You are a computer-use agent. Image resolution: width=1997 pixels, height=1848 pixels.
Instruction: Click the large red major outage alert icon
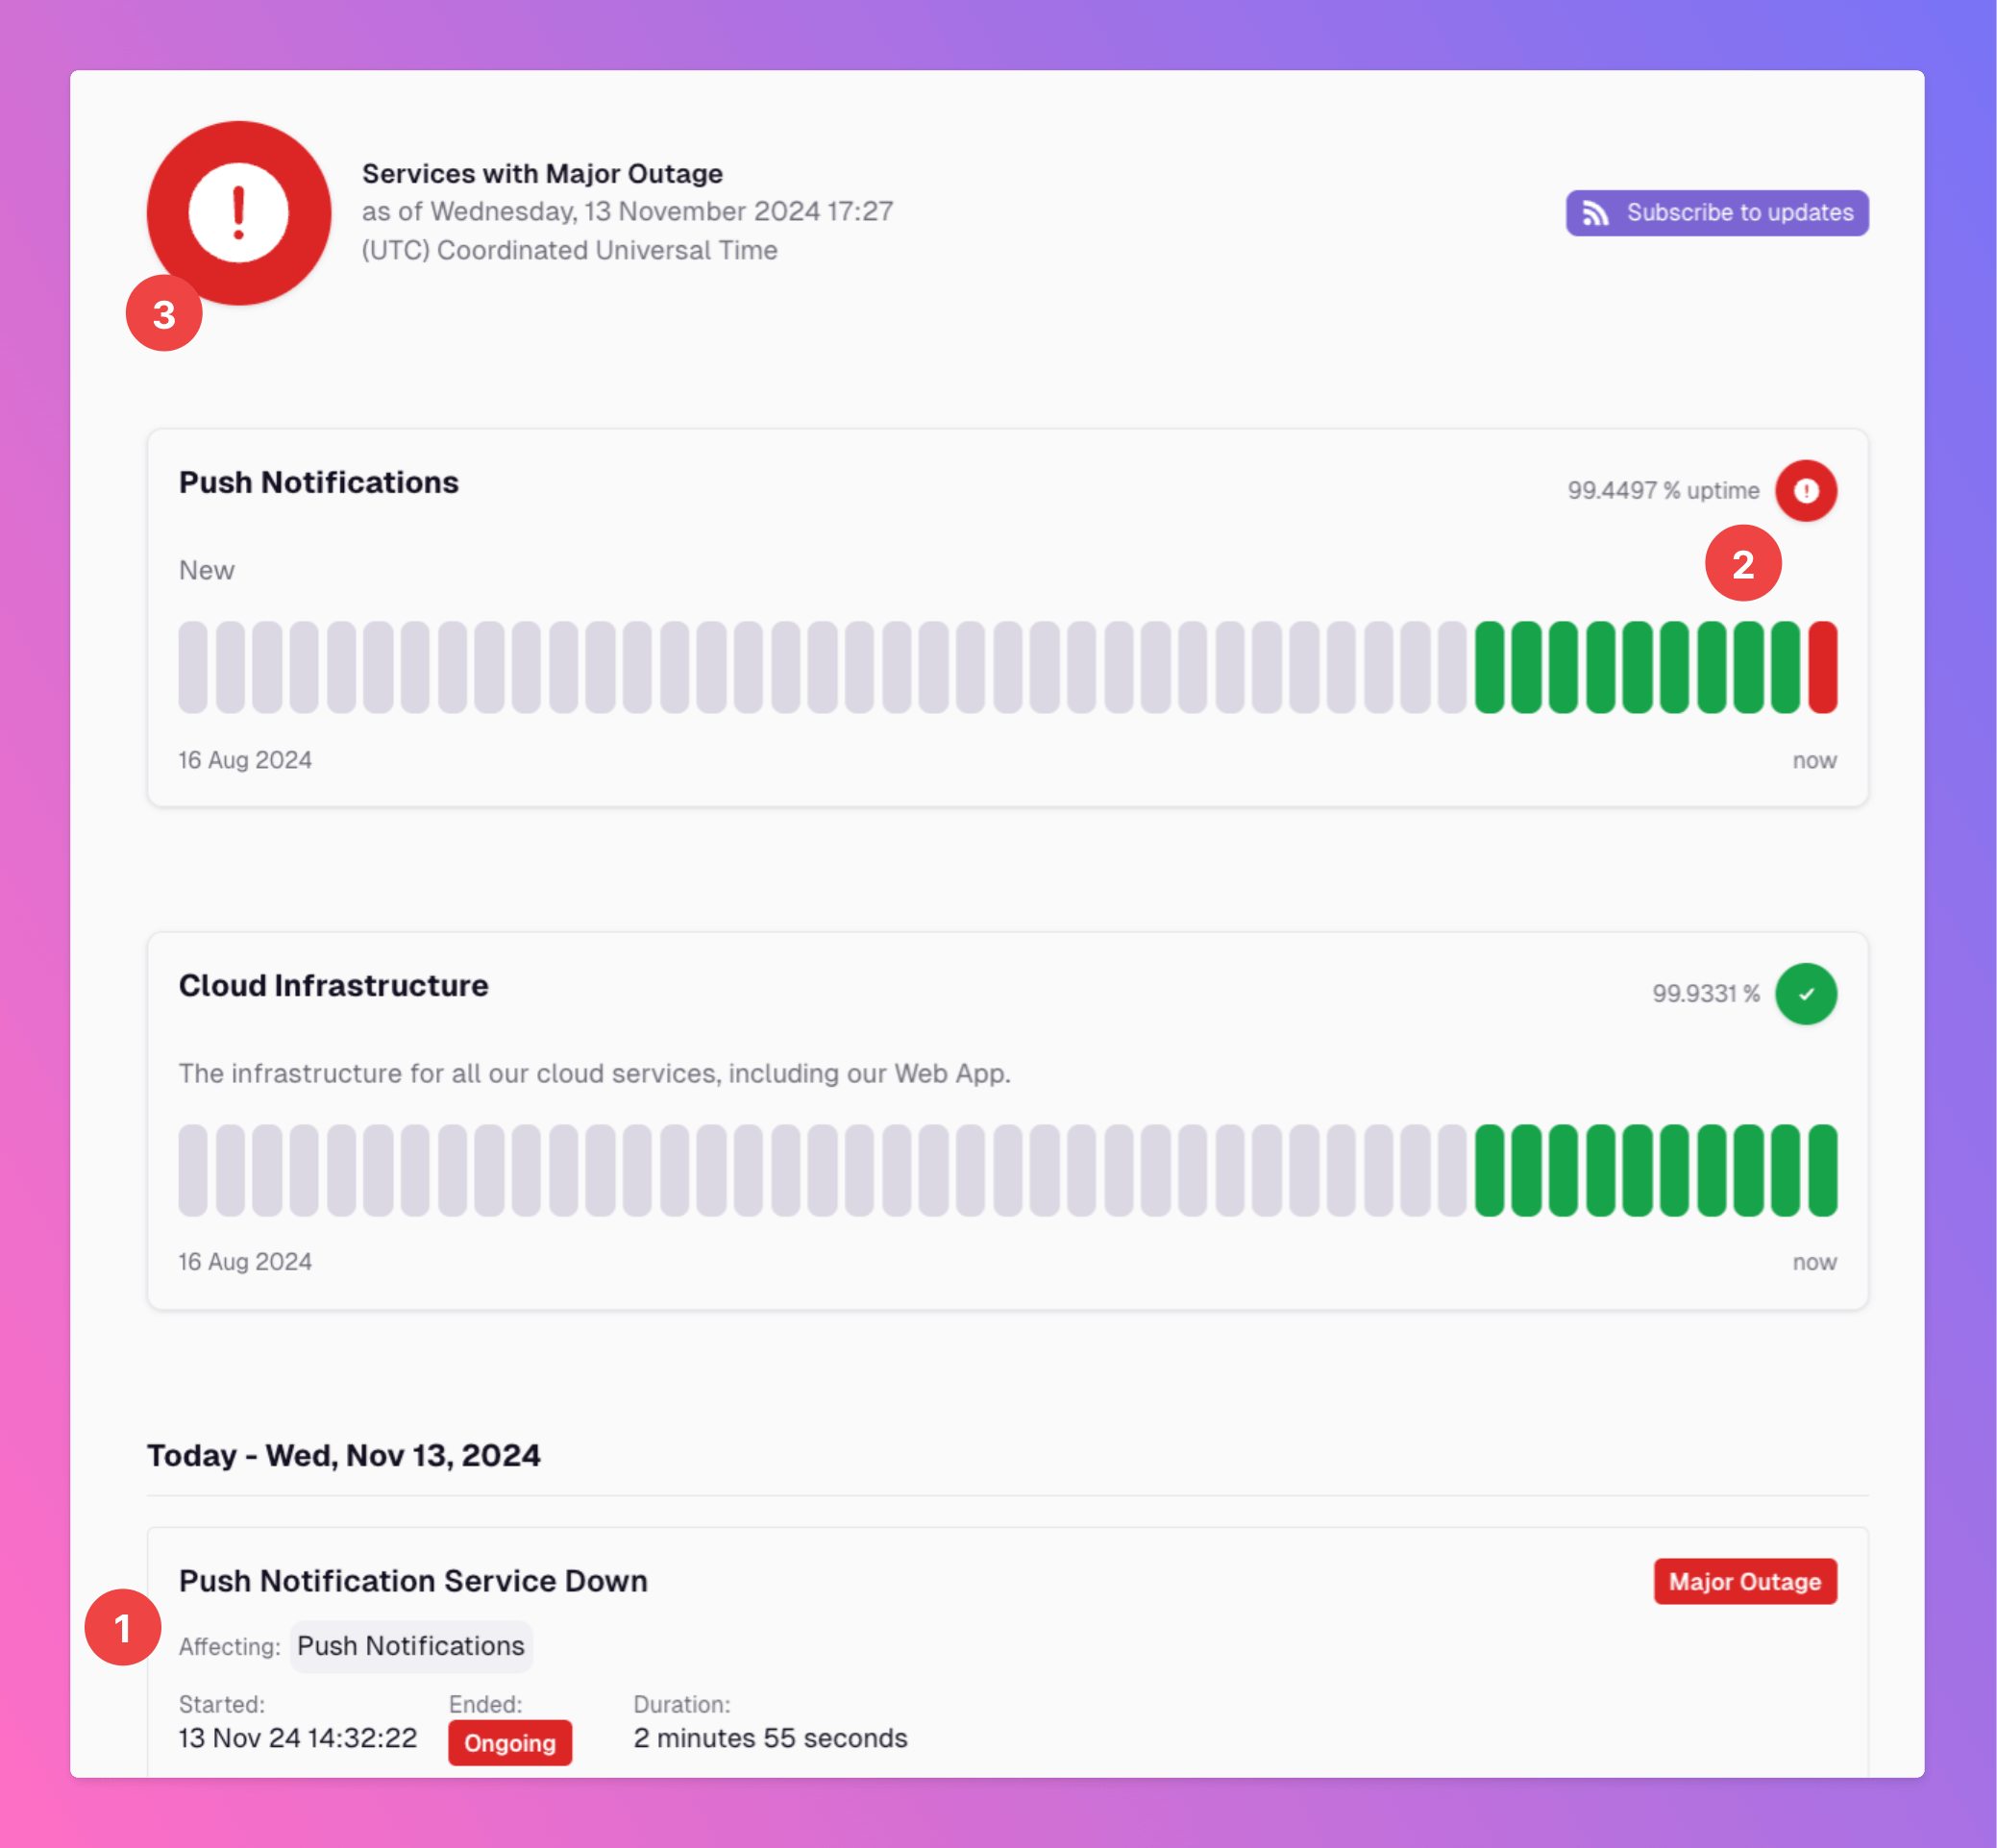[x=238, y=212]
